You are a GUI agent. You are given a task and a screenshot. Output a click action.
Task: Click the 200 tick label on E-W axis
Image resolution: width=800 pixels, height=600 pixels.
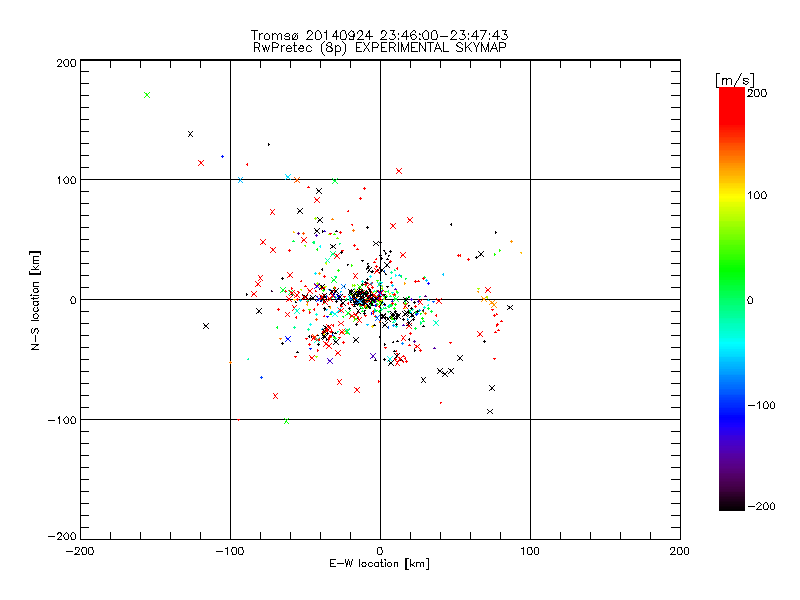coord(680,551)
